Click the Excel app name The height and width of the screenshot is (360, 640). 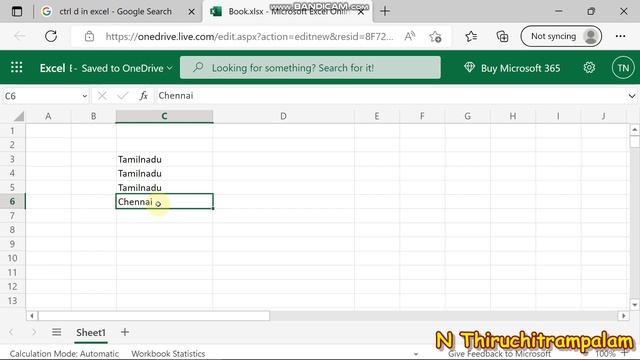pos(52,68)
